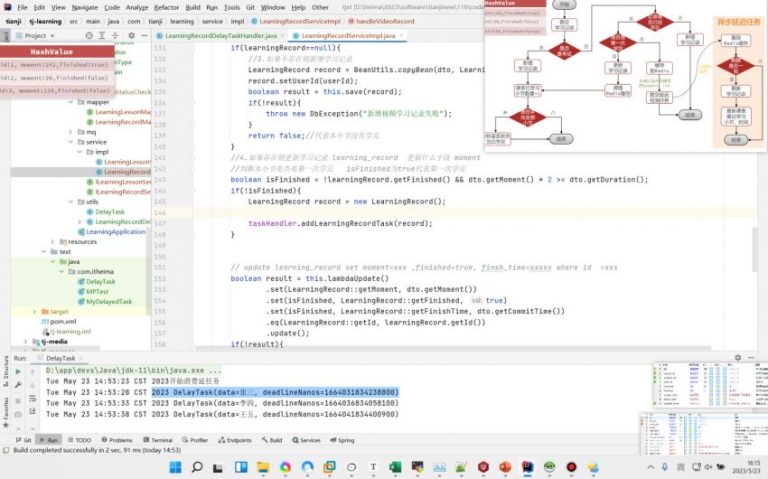Screen dimensions: 768x479
Task: Open the Terminal tool window
Action: click(161, 439)
